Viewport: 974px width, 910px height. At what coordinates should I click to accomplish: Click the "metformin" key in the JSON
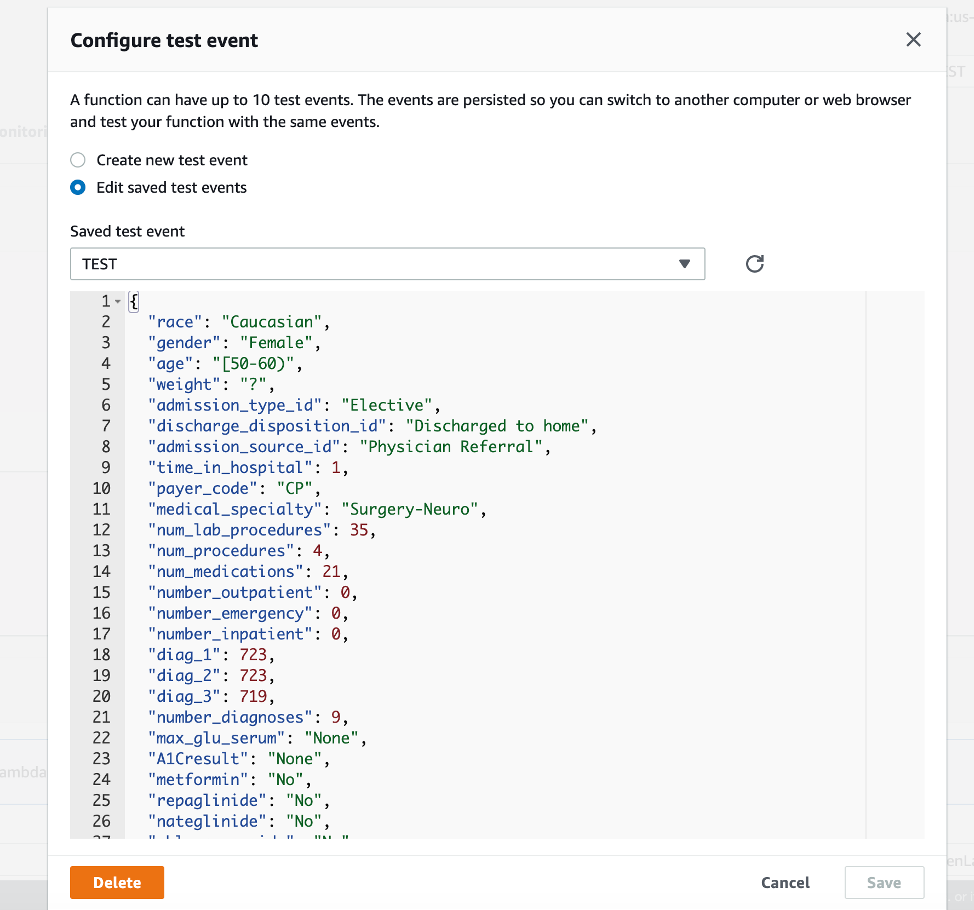coord(192,780)
